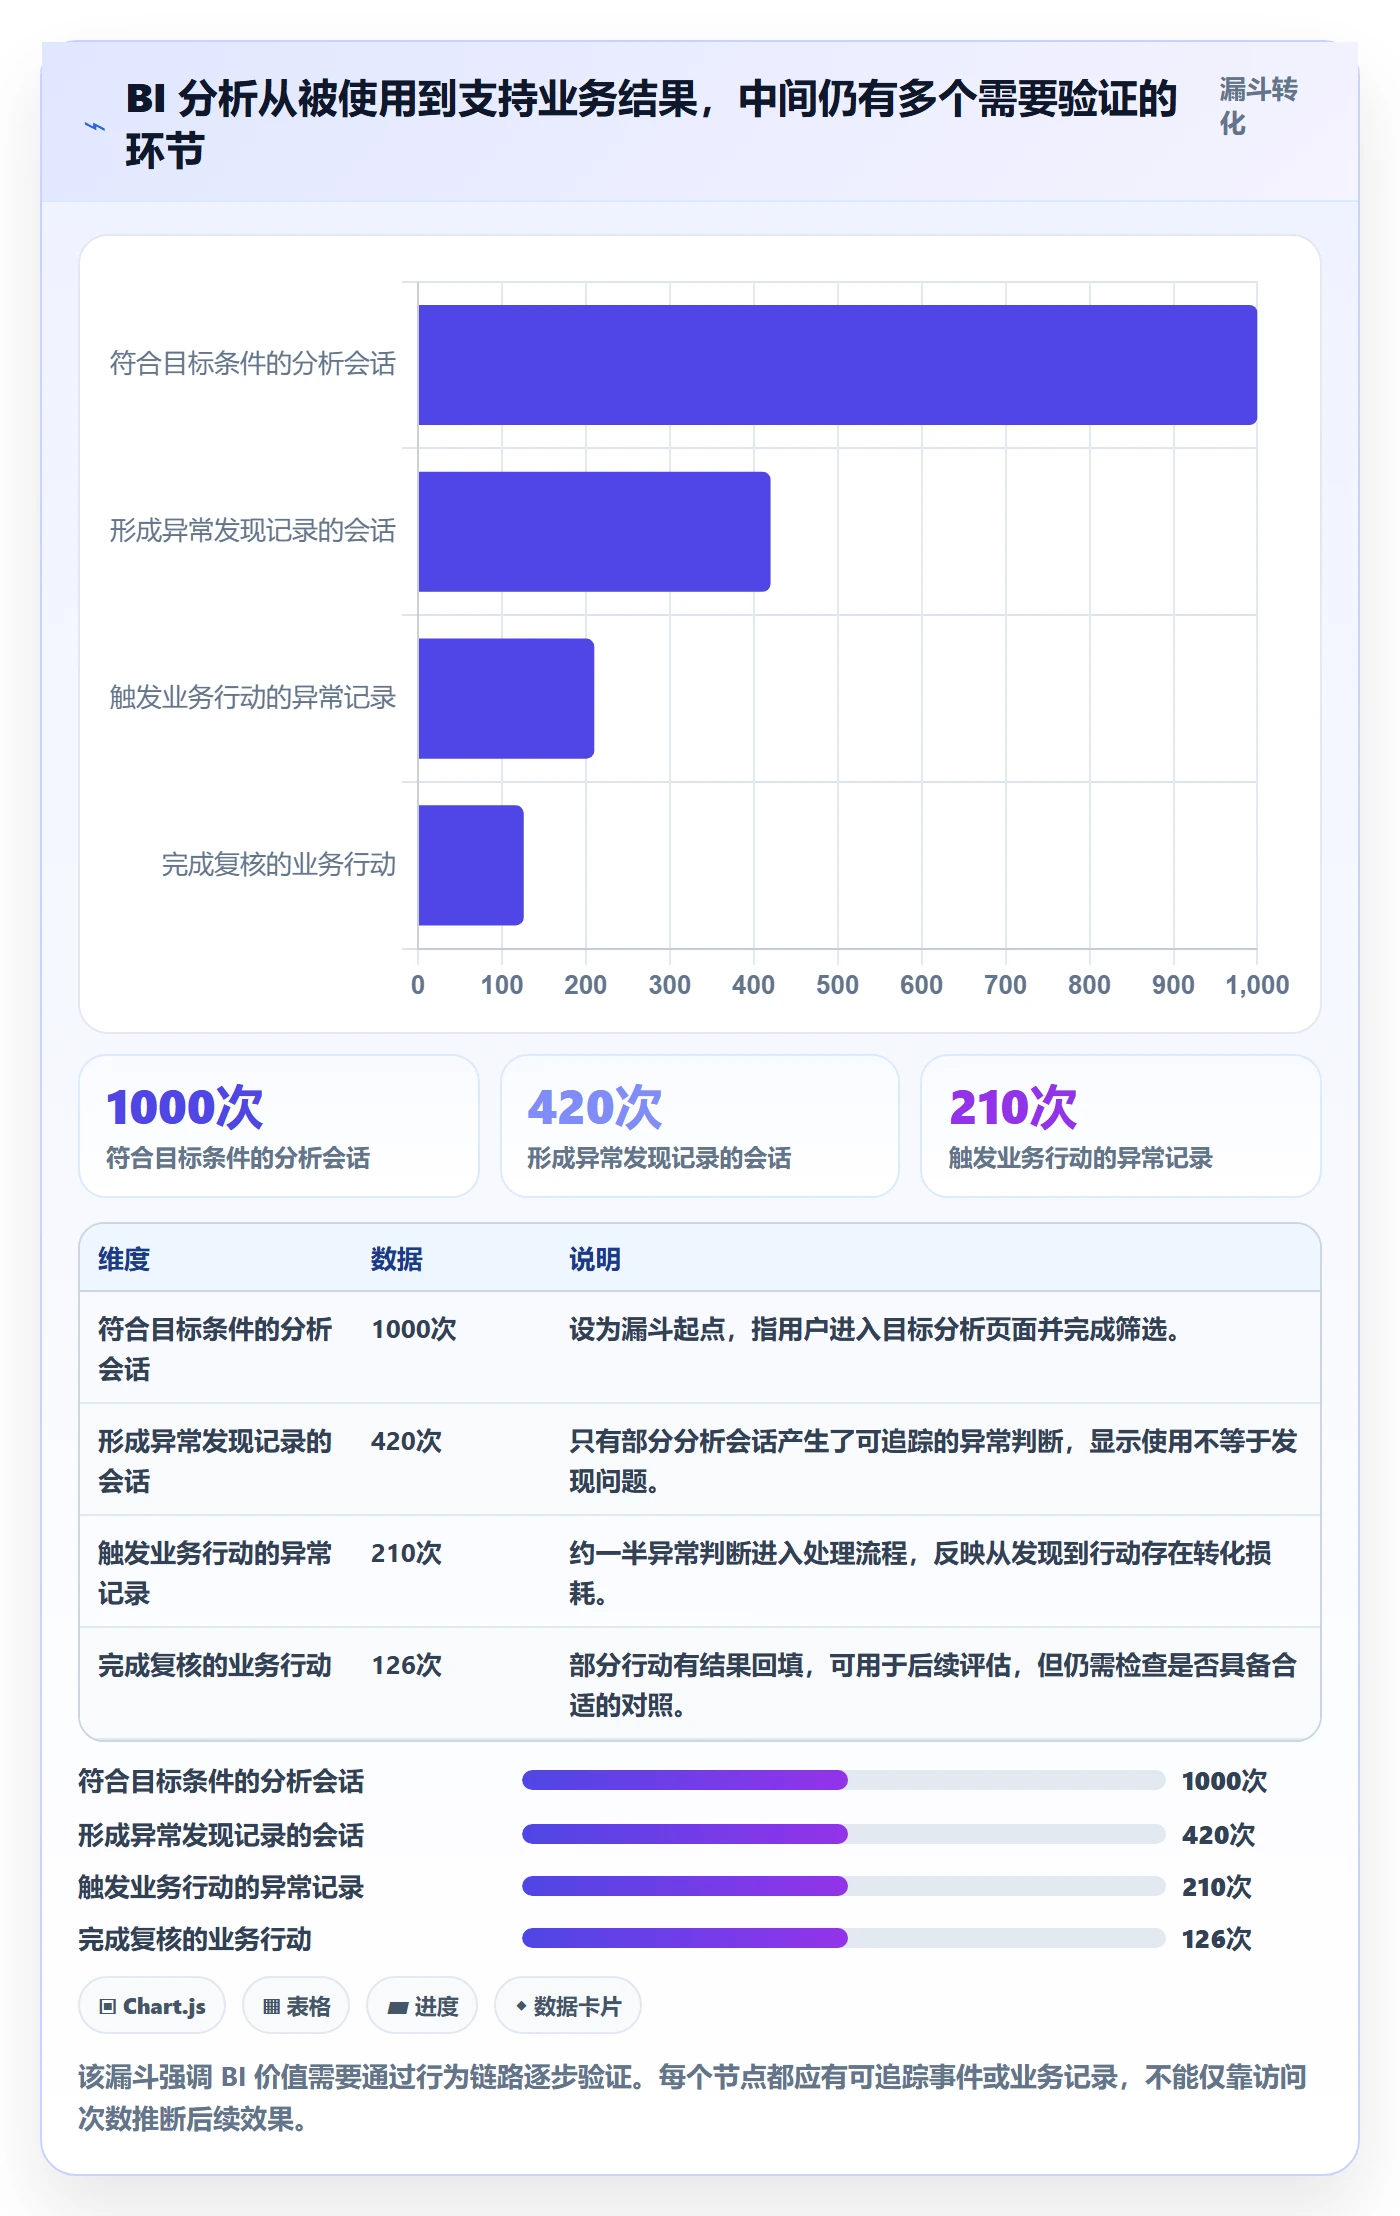Click the 进度 chip
Viewport: 1400px width, 2216px height.
coord(422,2005)
